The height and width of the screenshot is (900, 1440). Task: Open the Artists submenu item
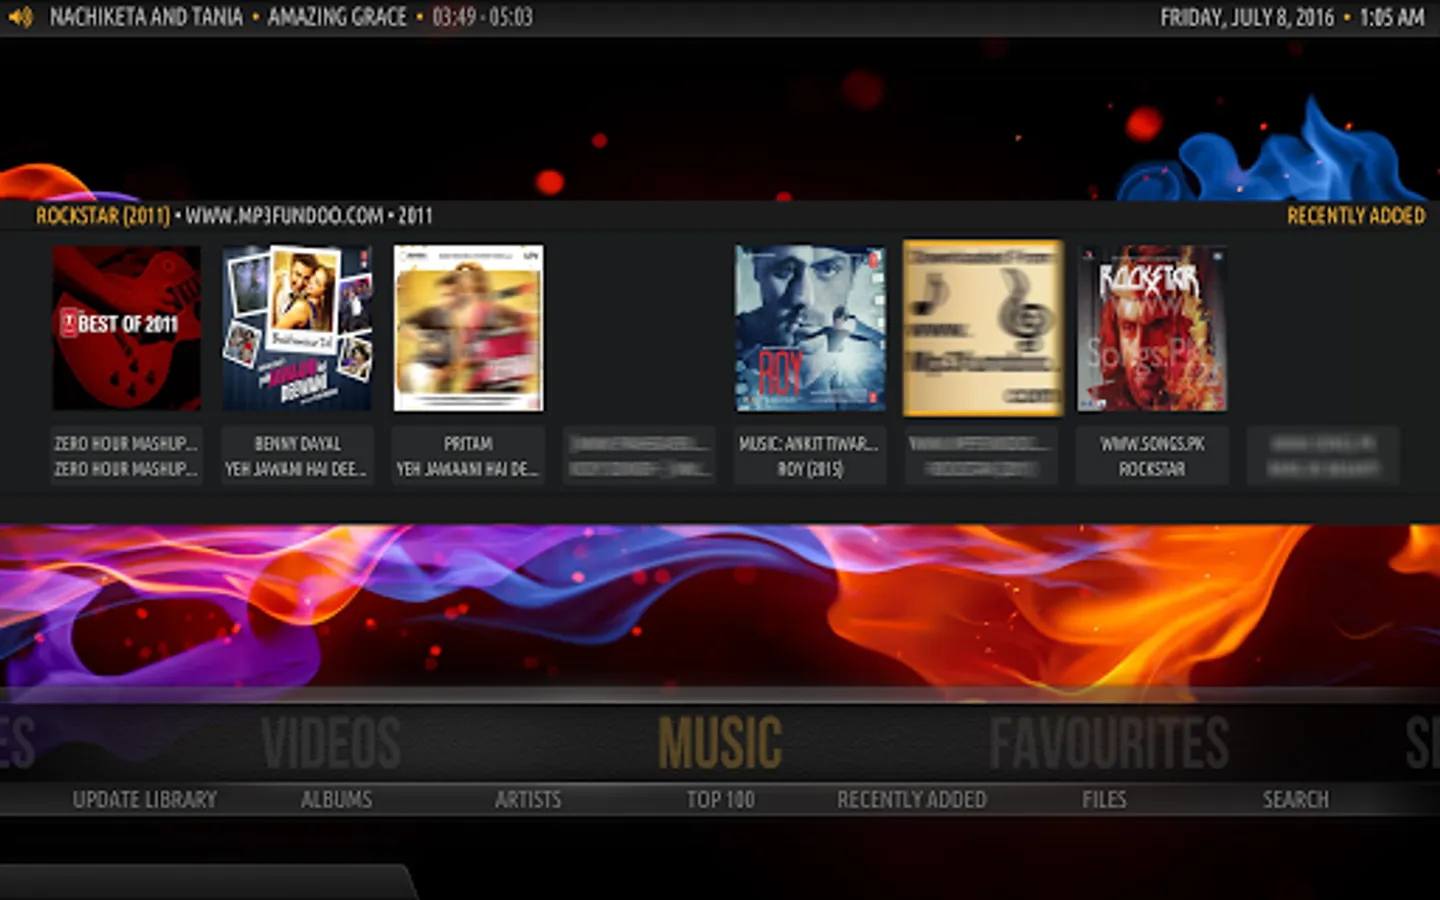(x=528, y=800)
